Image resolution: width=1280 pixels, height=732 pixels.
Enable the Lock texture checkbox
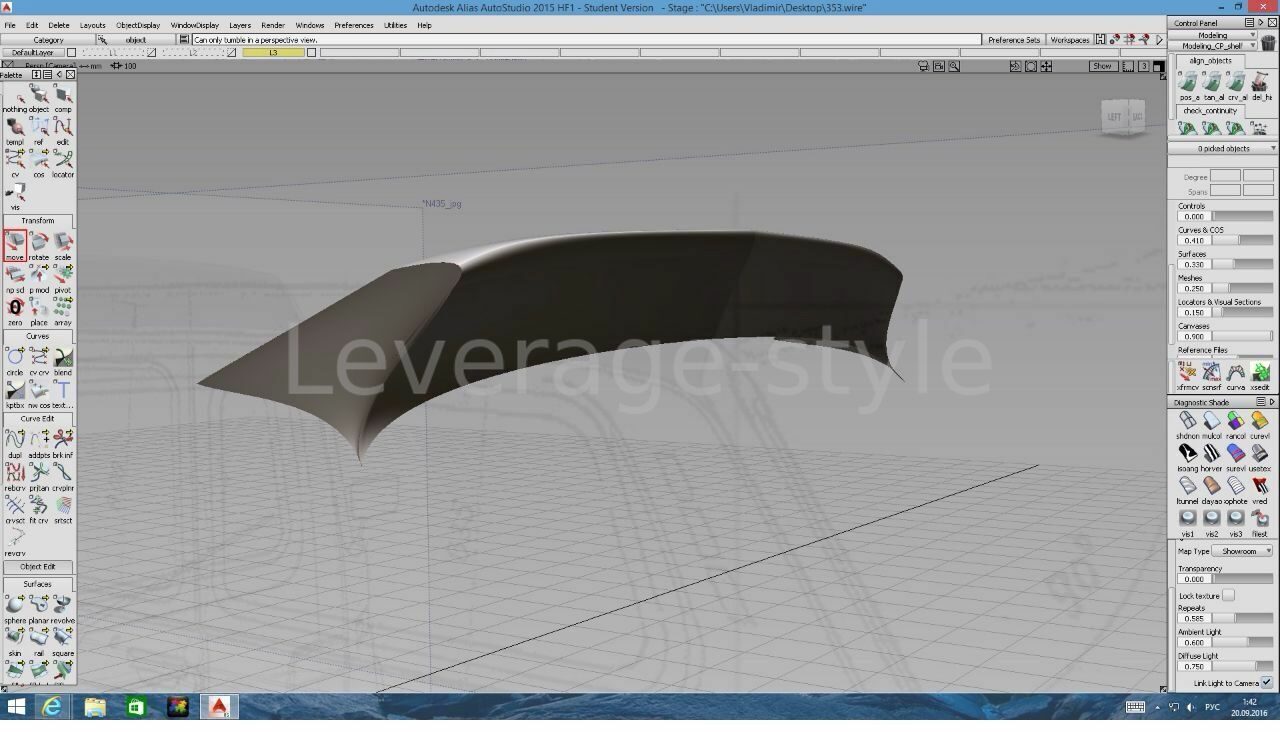1228,595
